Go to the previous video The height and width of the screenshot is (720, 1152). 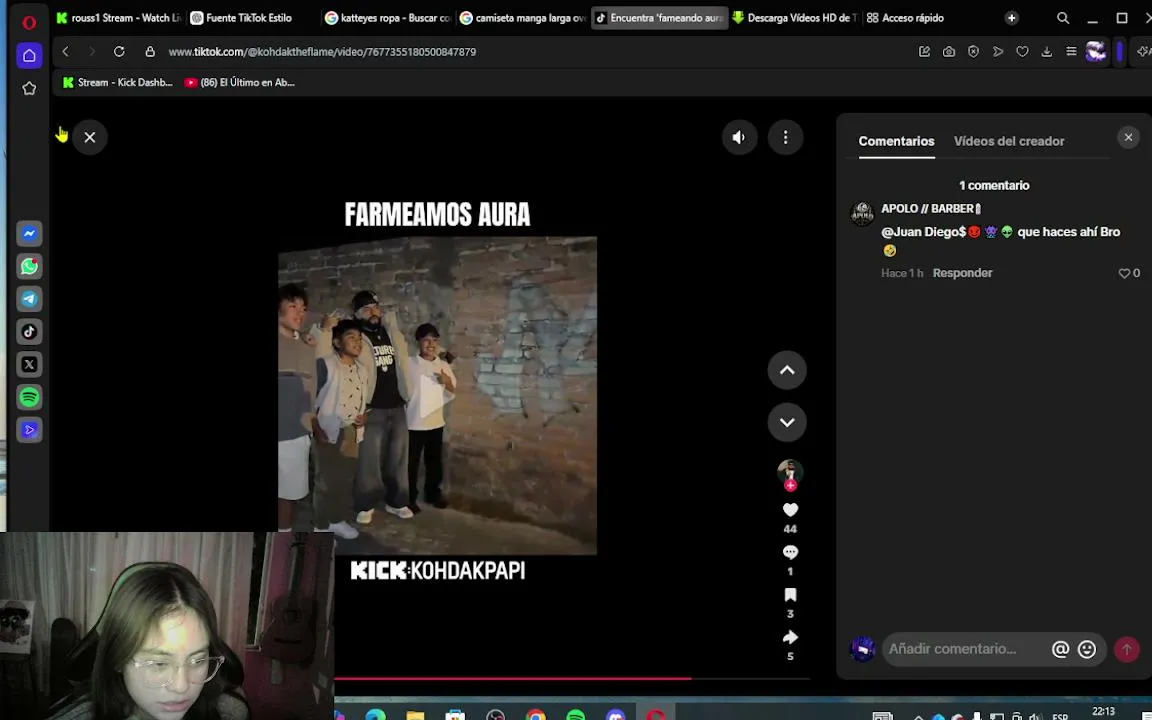(x=787, y=370)
